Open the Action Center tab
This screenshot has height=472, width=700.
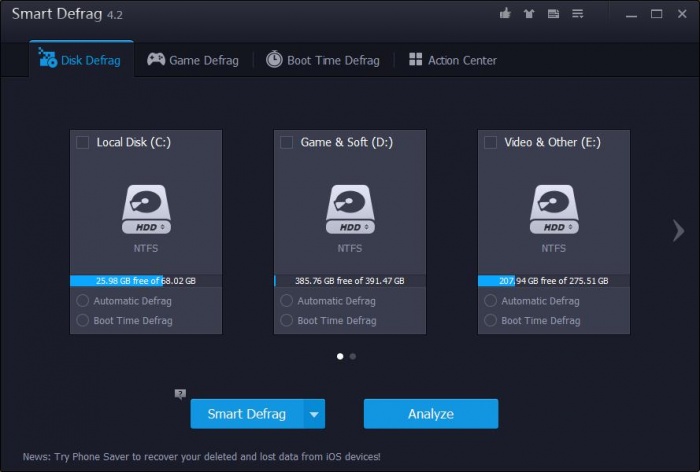click(x=453, y=60)
